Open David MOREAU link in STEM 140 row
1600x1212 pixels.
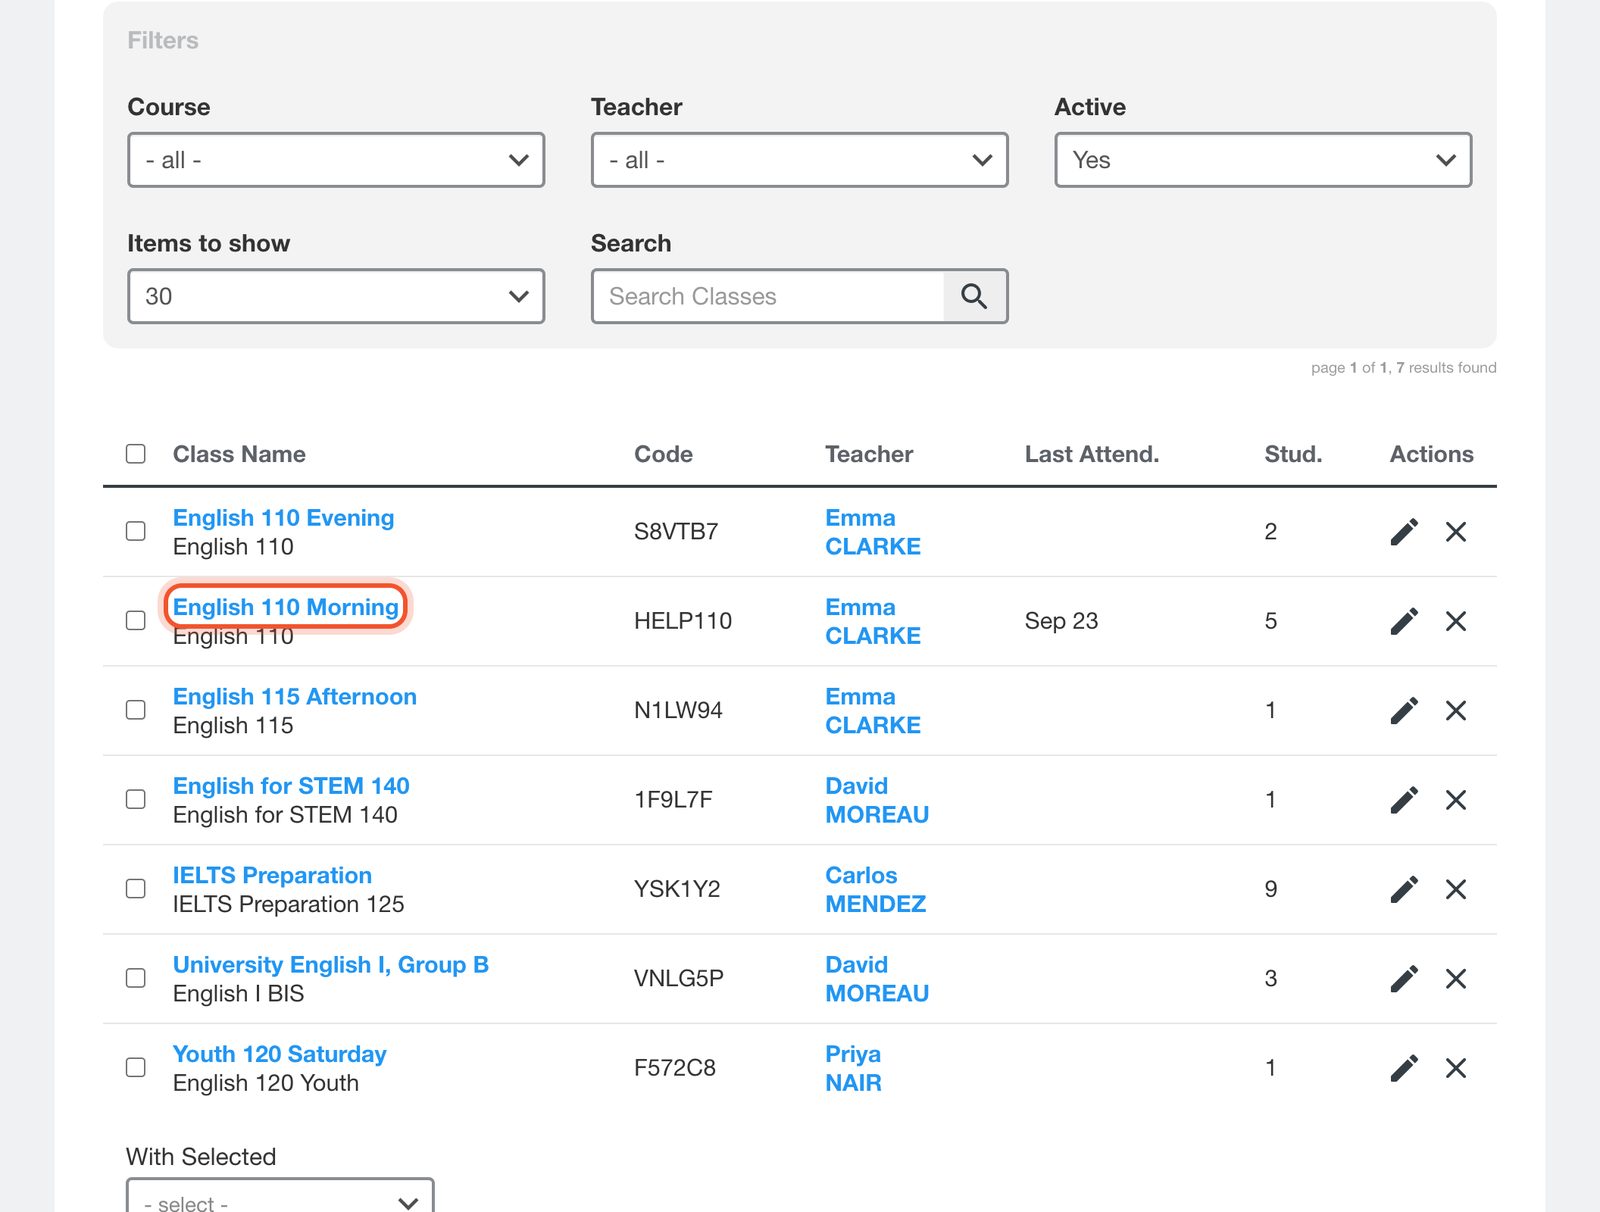(x=877, y=800)
